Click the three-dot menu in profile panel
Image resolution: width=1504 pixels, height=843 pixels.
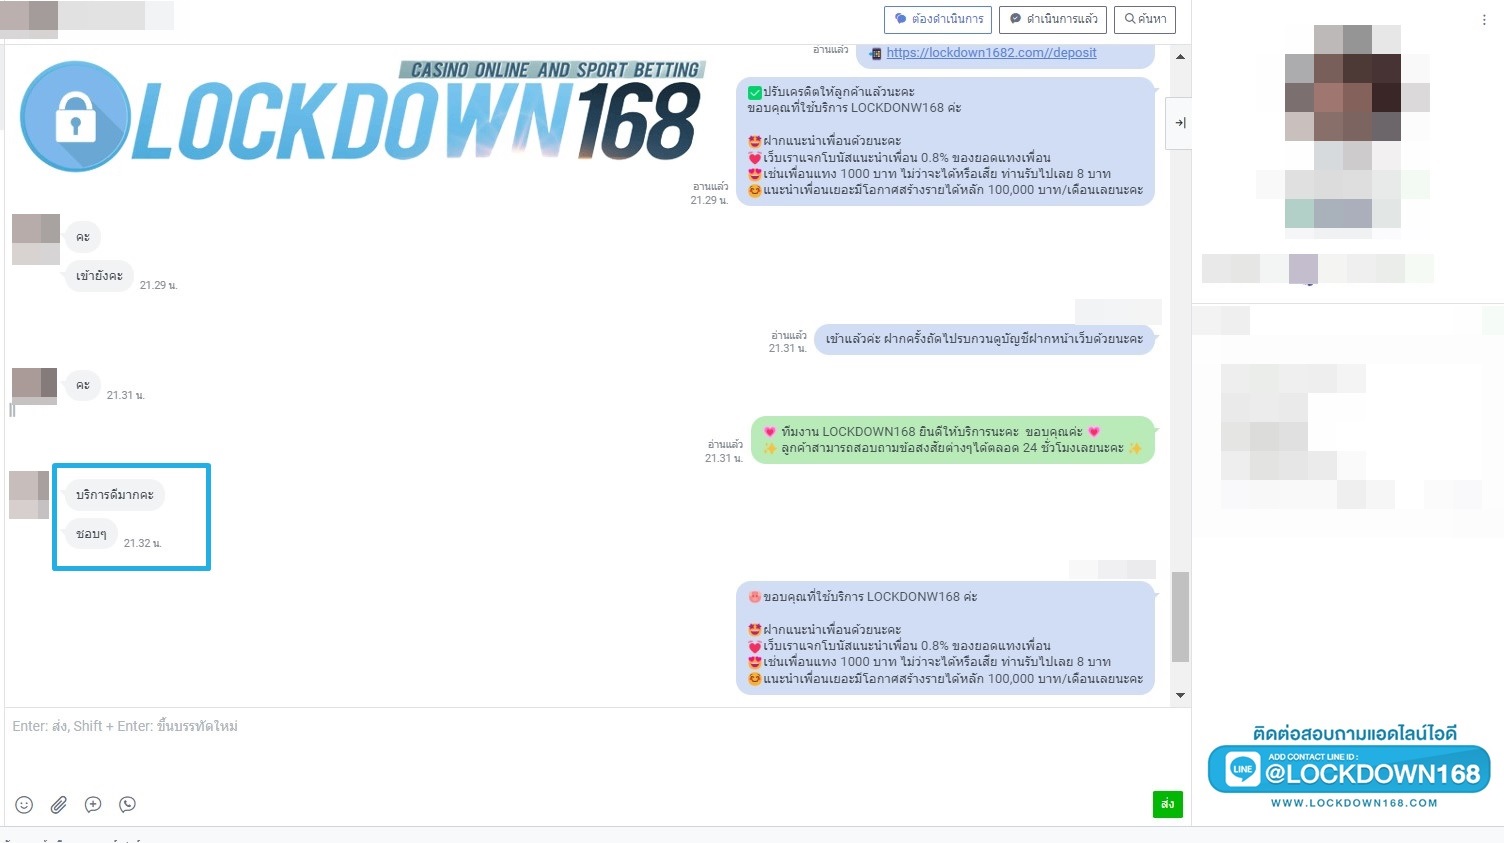[1483, 20]
